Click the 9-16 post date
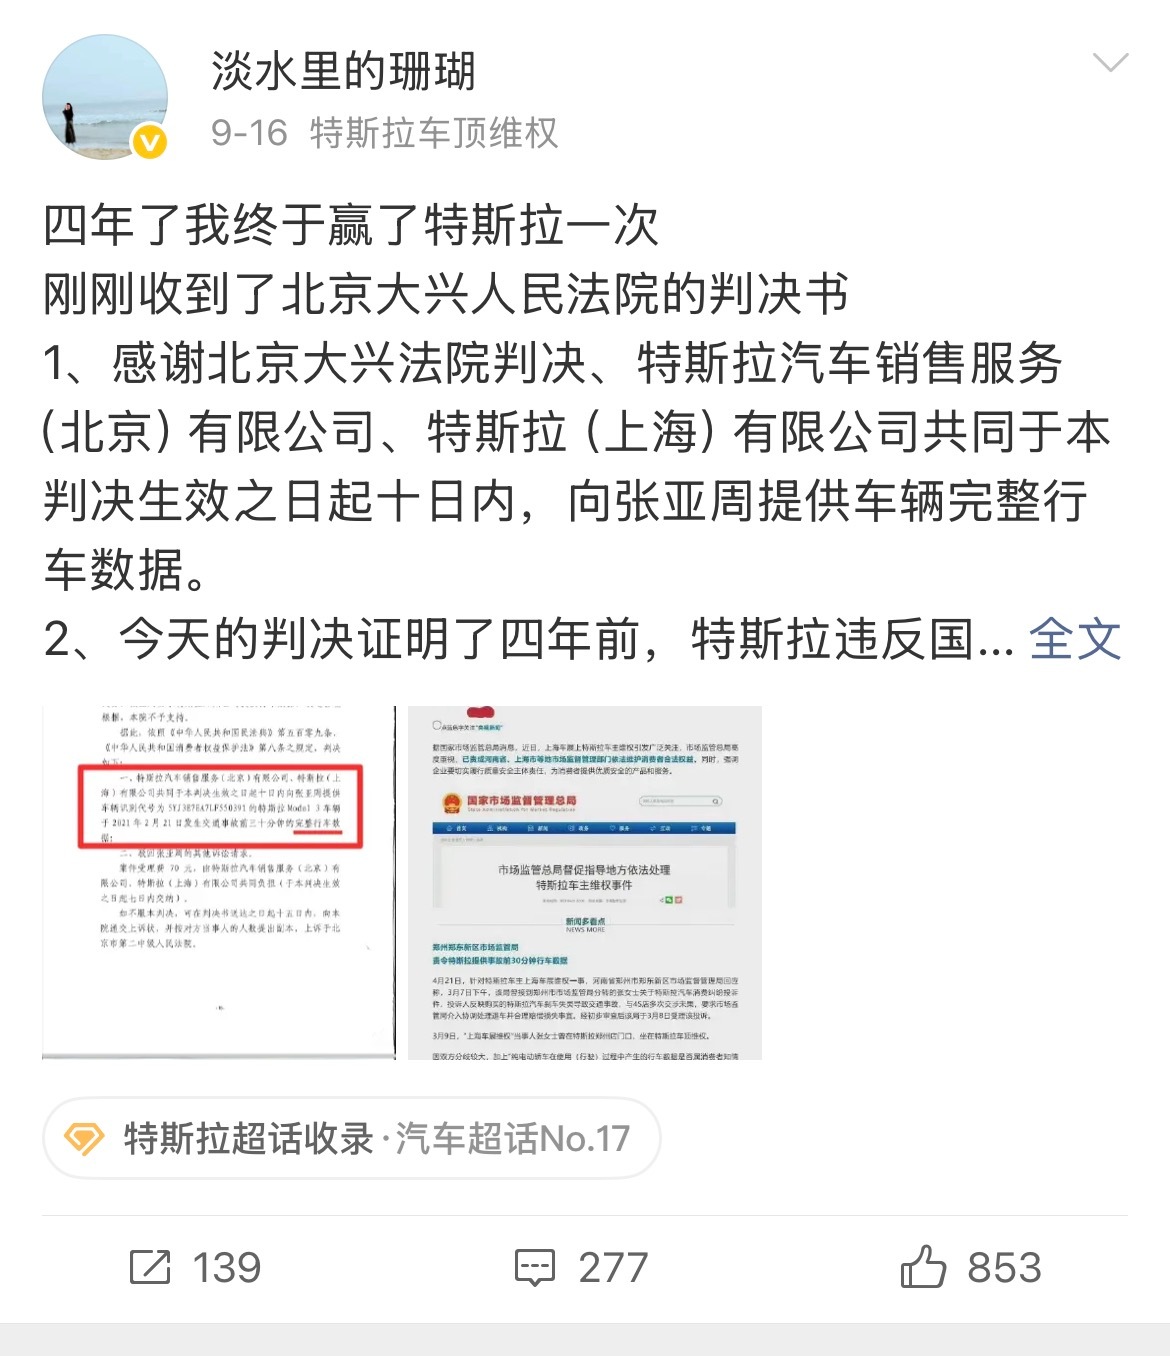The height and width of the screenshot is (1356, 1170). [x=249, y=133]
